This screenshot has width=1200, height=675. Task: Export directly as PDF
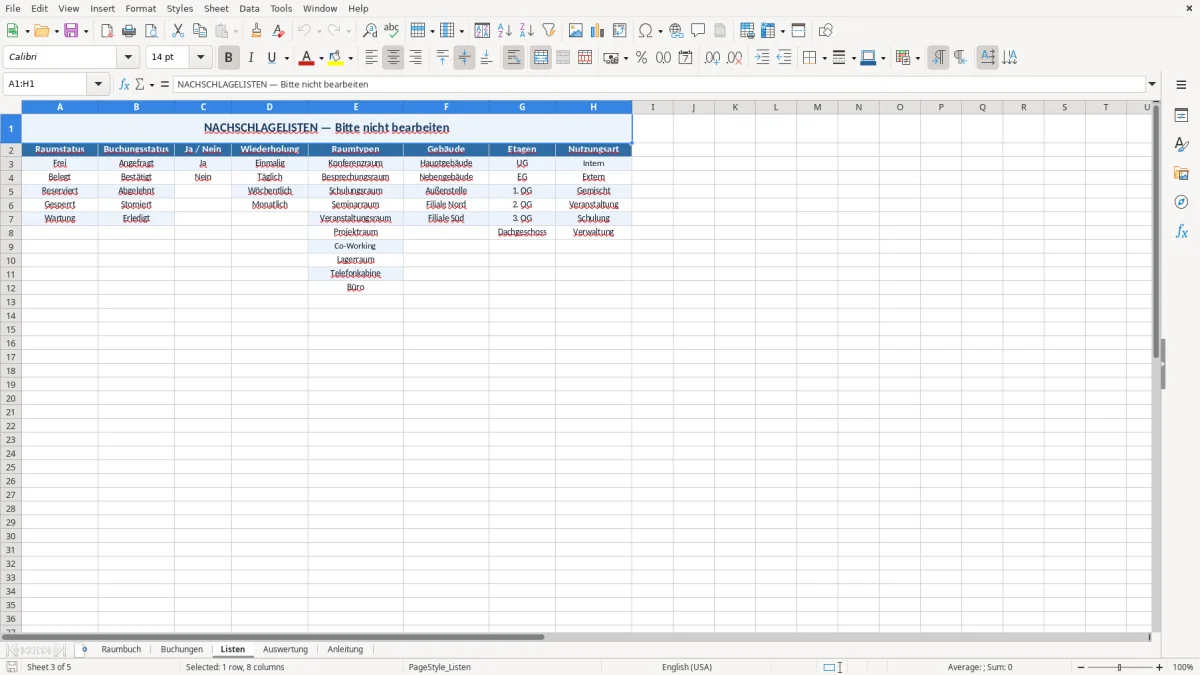tap(107, 31)
